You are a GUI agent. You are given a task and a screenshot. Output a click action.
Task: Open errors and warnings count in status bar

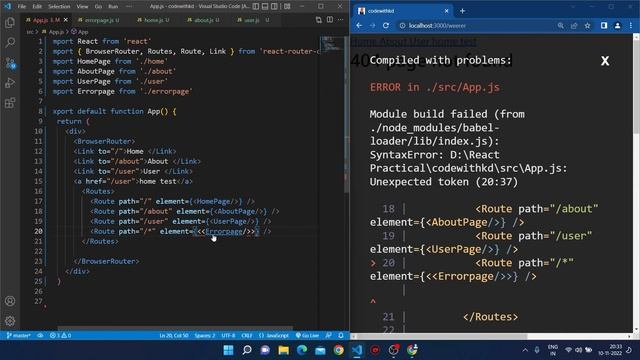pos(60,336)
